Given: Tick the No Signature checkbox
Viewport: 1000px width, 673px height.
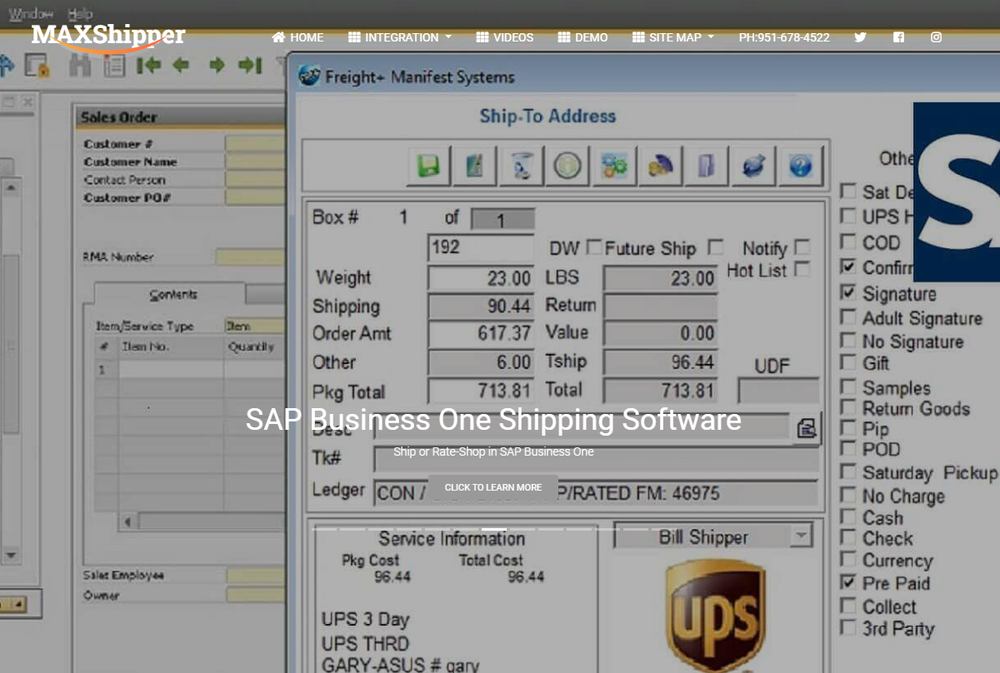Looking at the screenshot, I should tap(848, 340).
